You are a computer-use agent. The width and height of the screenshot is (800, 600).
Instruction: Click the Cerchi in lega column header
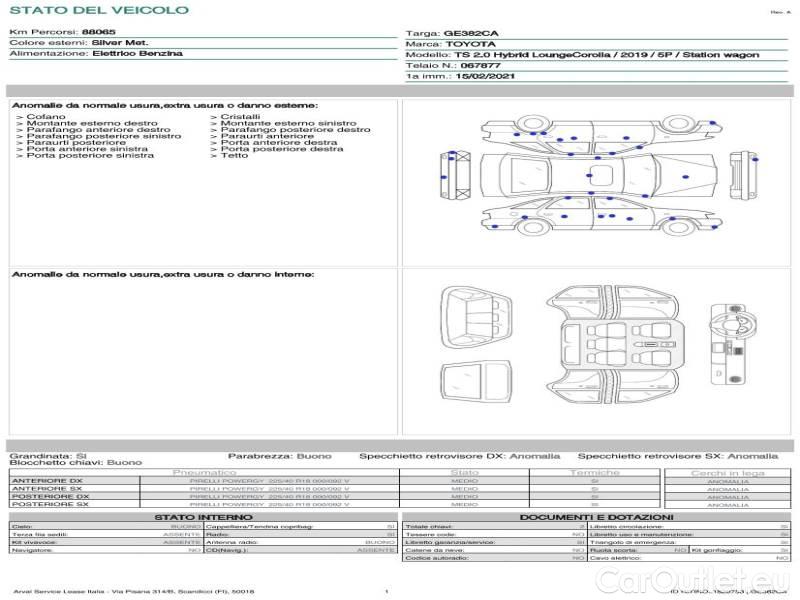pyautogui.click(x=728, y=473)
